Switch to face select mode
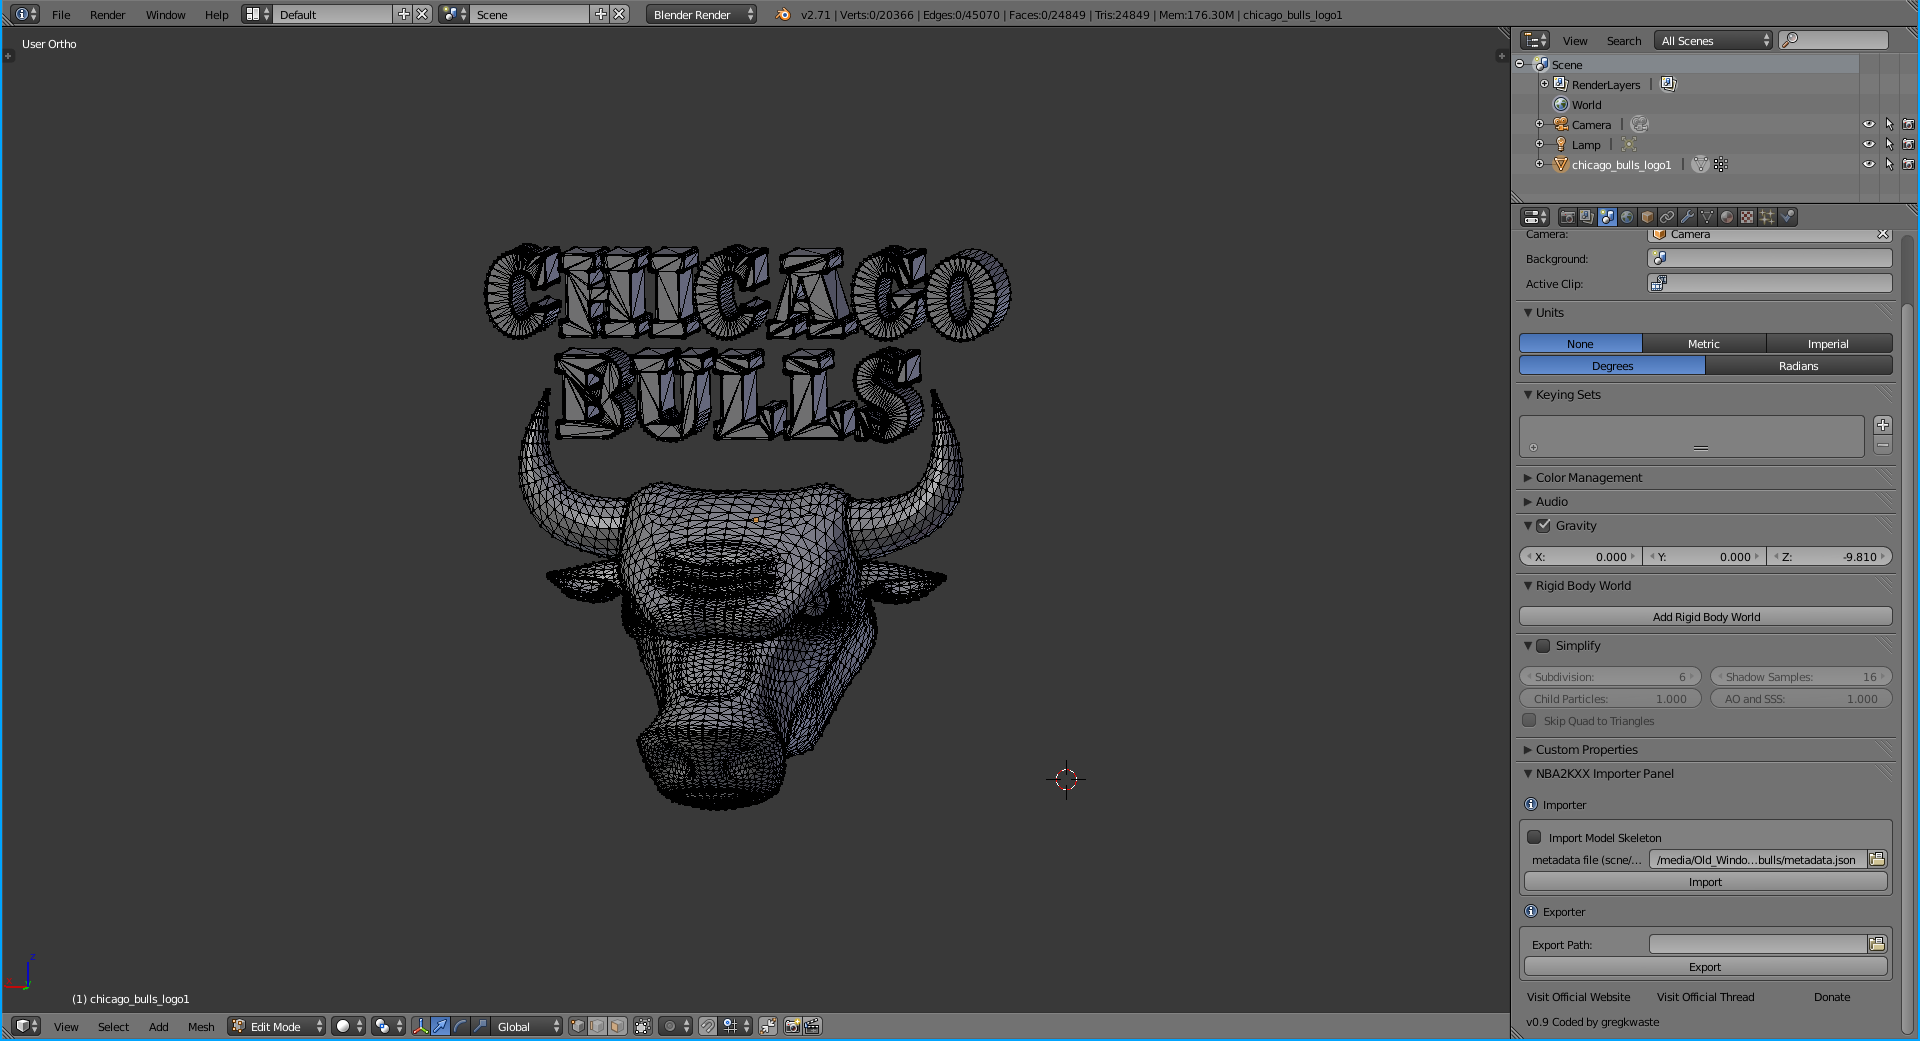This screenshot has width=1920, height=1041. [x=617, y=1026]
